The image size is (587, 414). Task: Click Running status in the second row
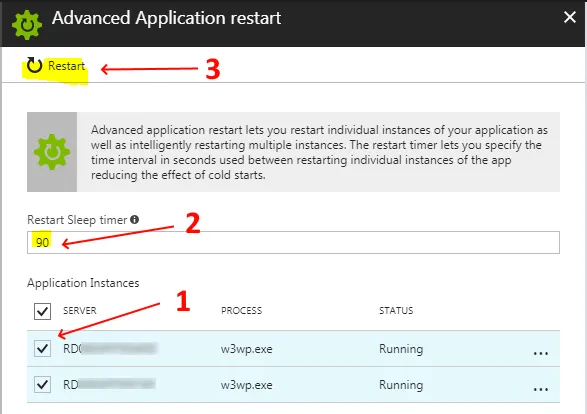(401, 385)
